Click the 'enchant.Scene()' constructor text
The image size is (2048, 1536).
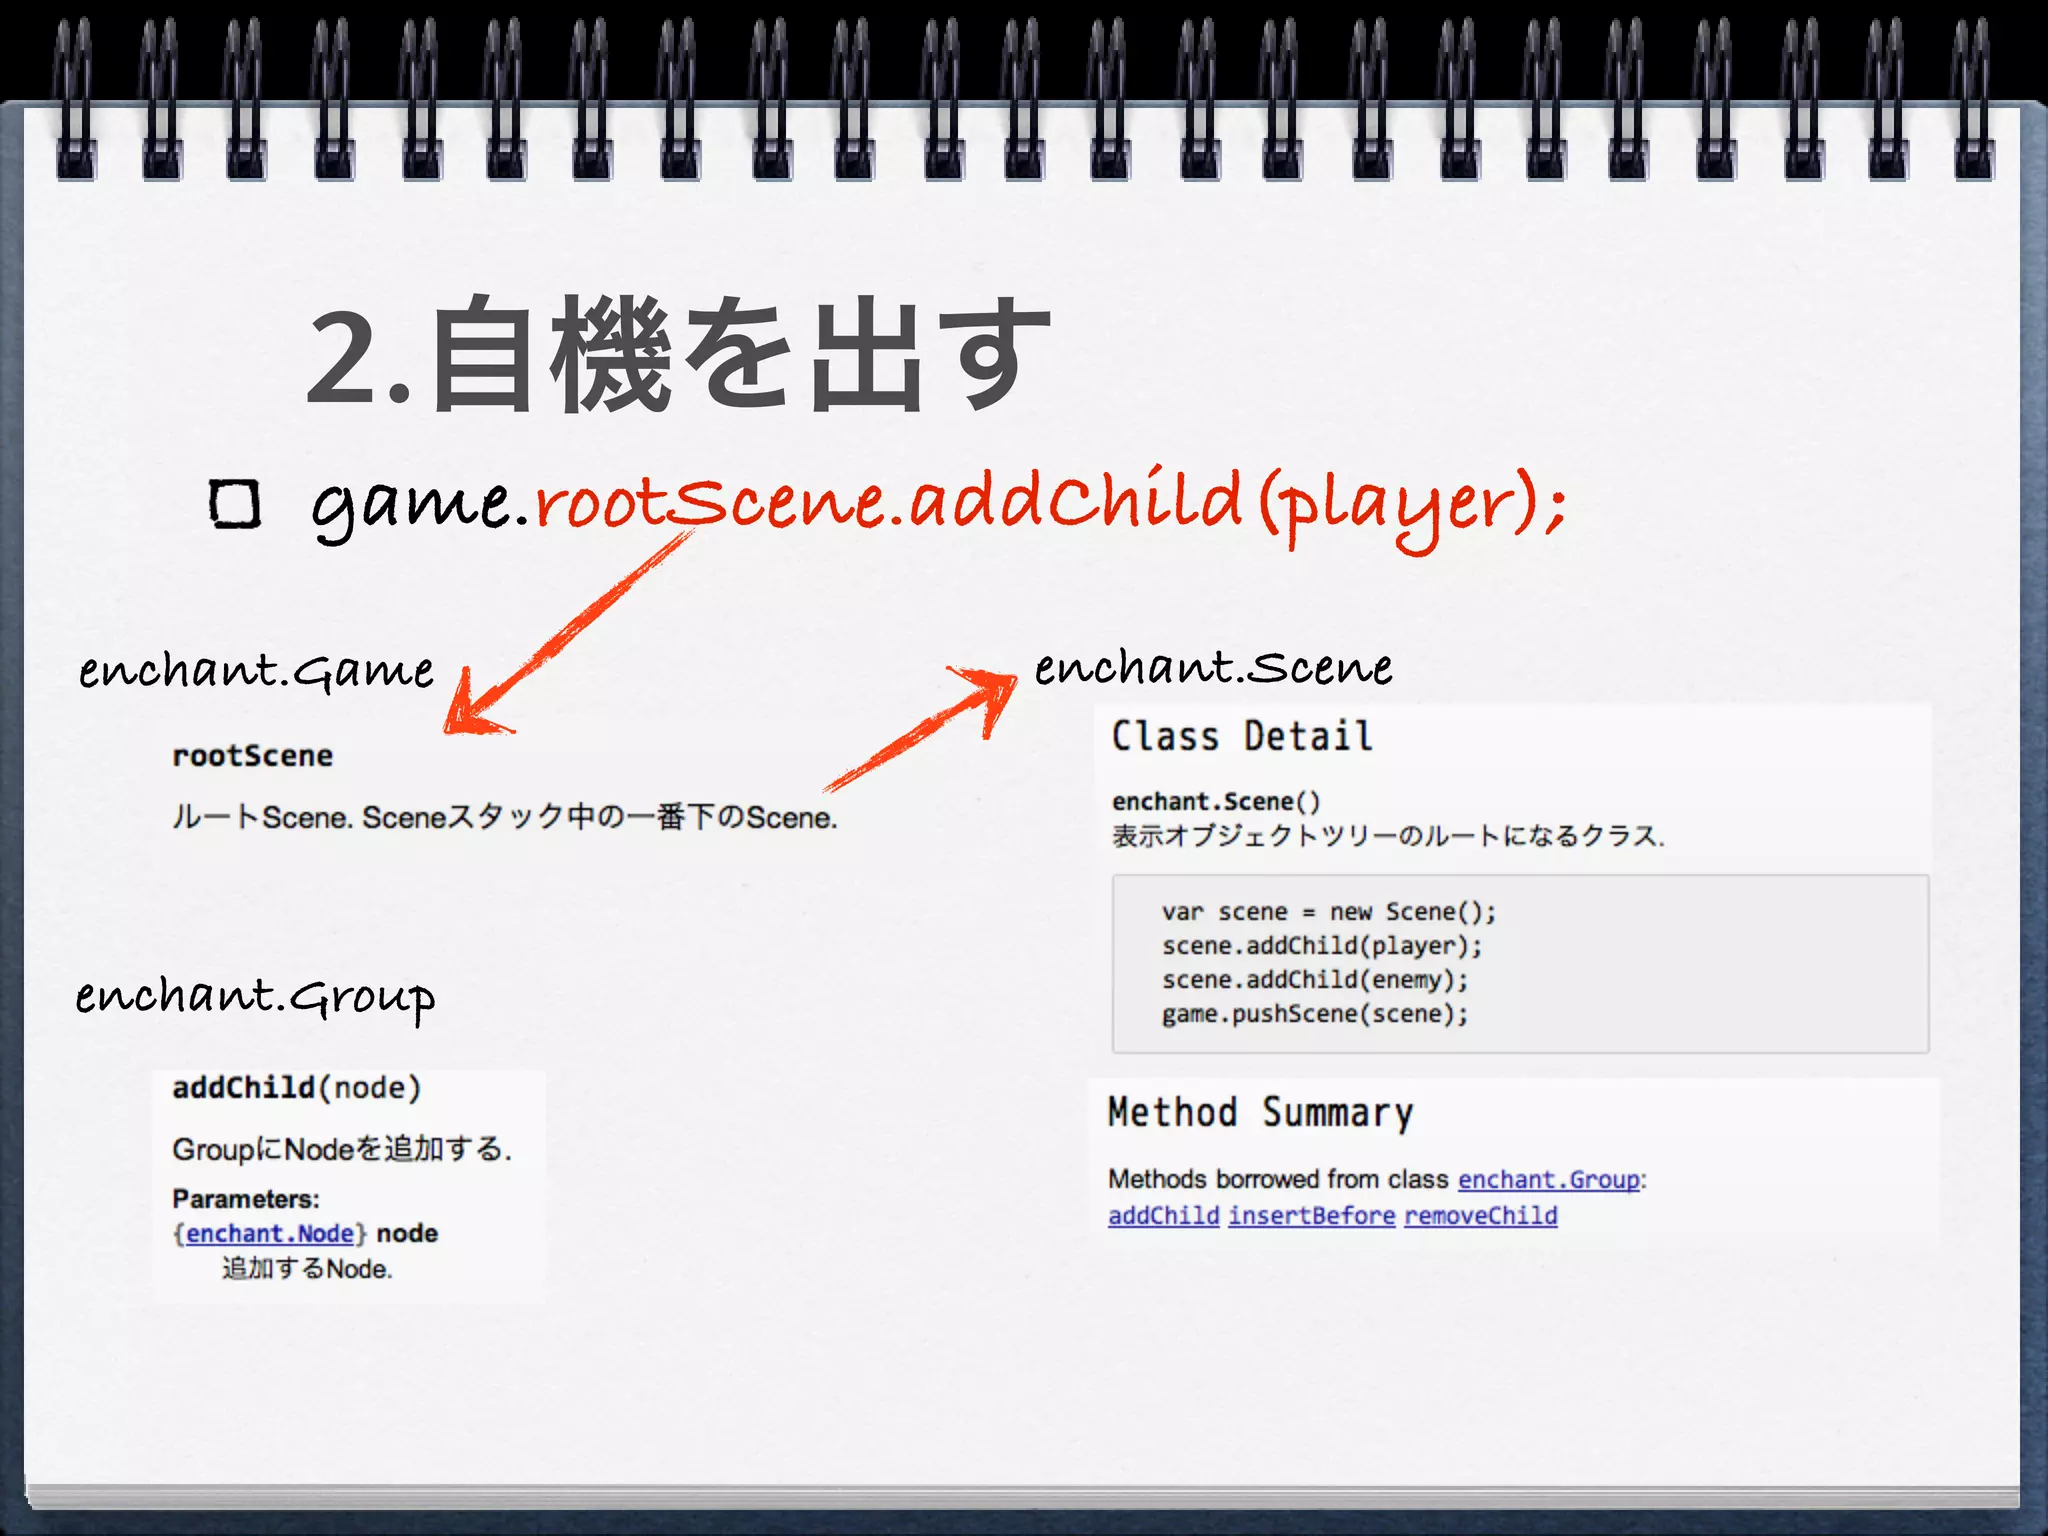1216,802
